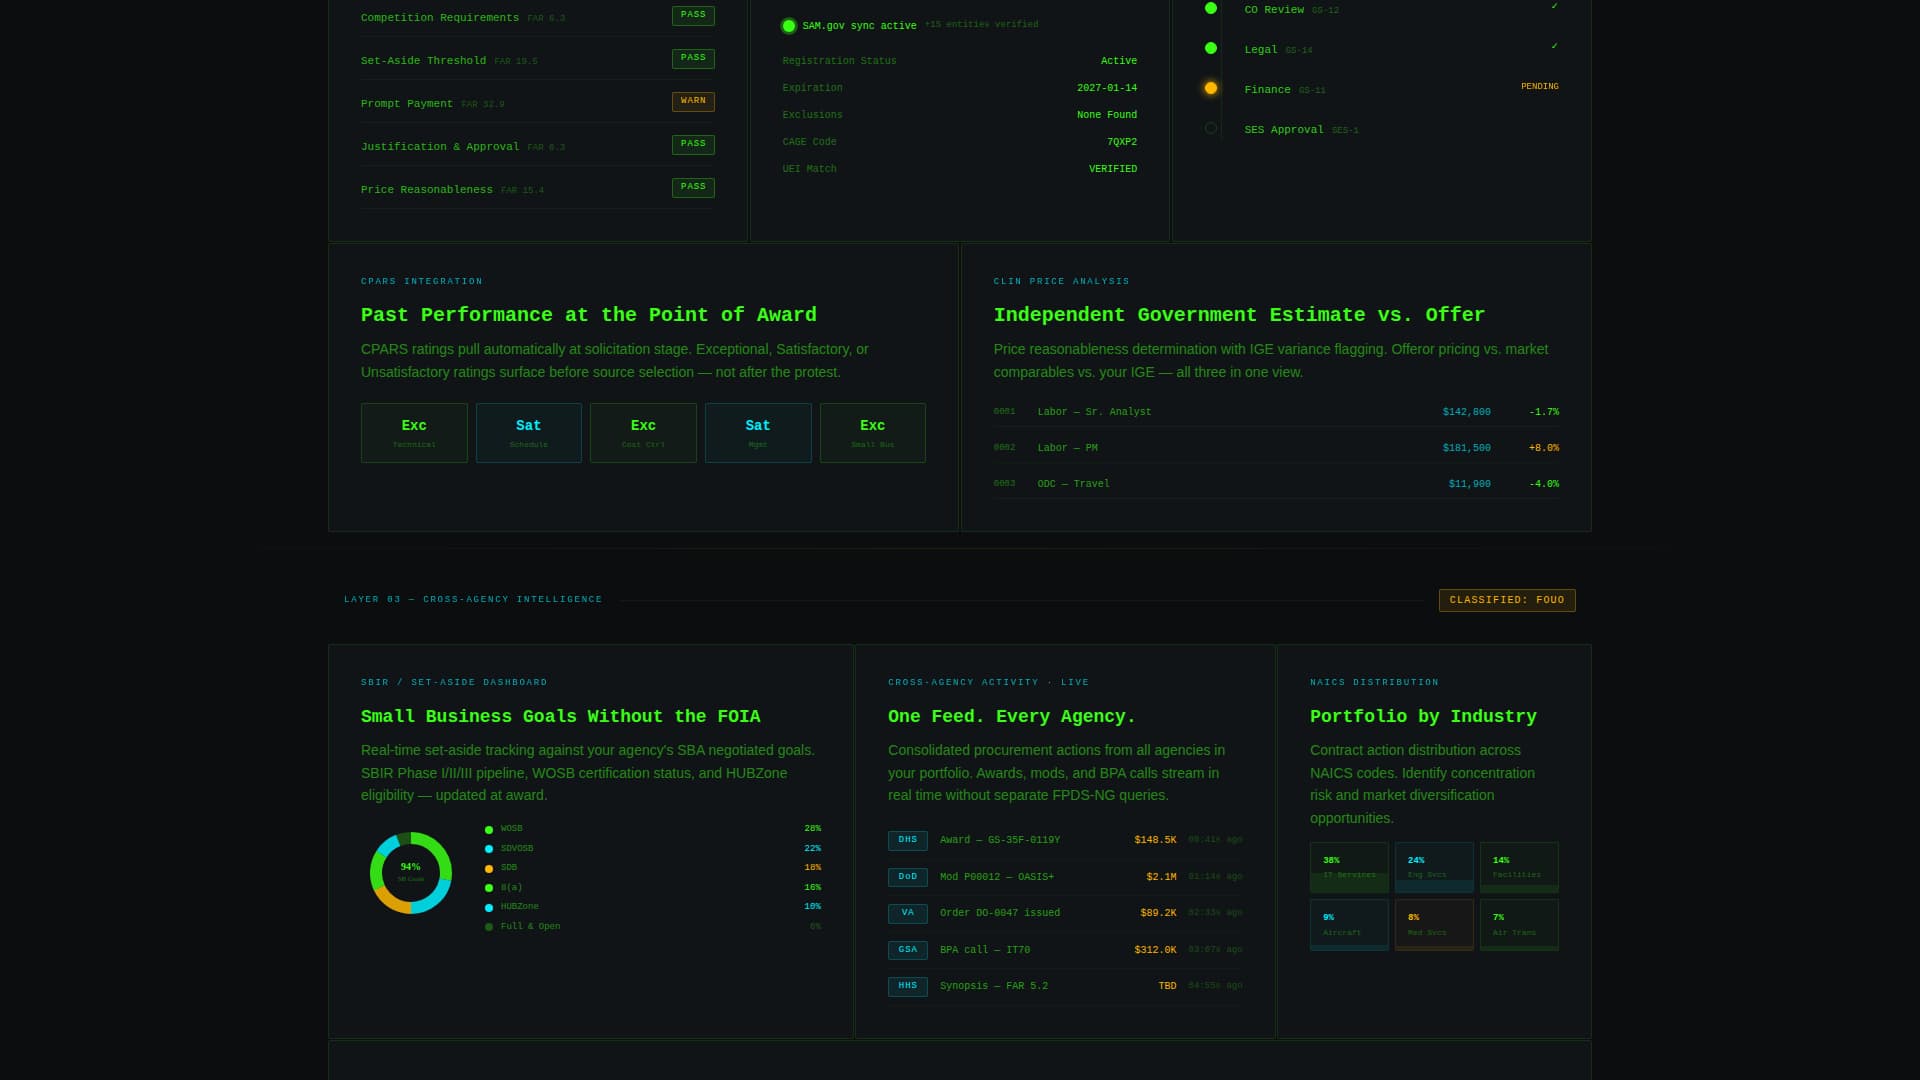Select the SES Approval status circle
Image resolution: width=1920 pixels, height=1080 pixels.
[1211, 127]
